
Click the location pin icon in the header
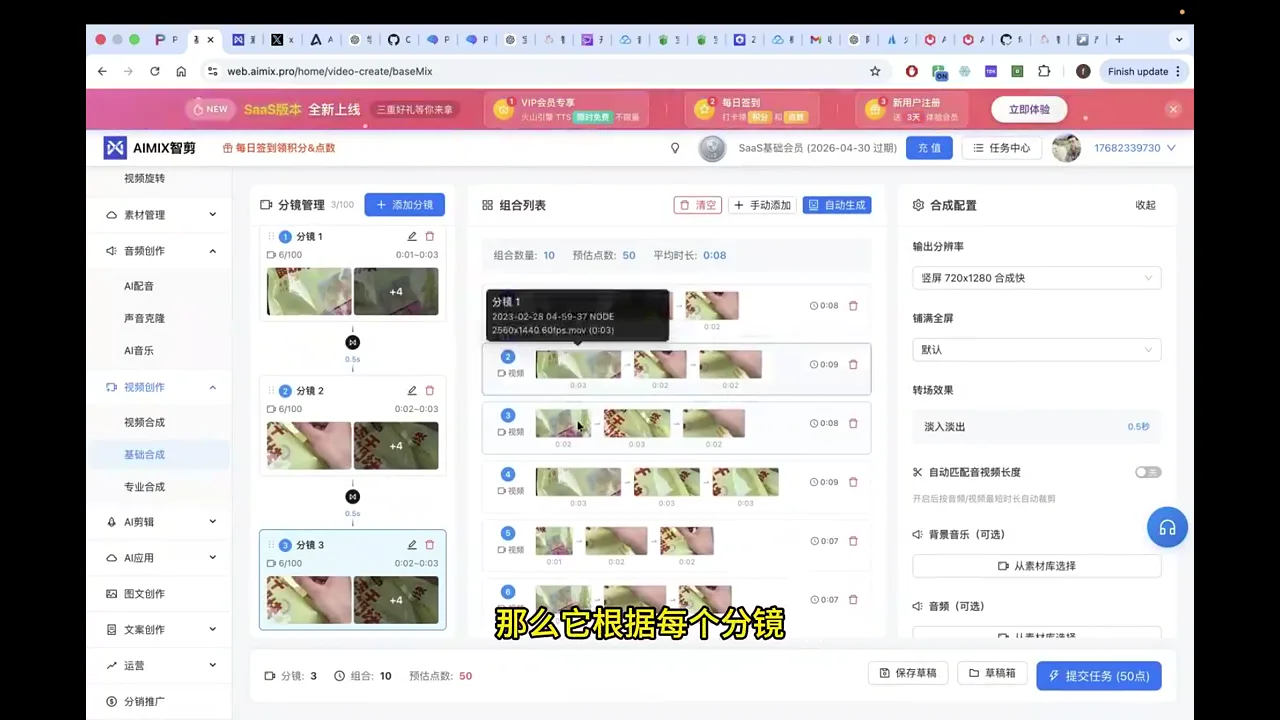(x=675, y=148)
